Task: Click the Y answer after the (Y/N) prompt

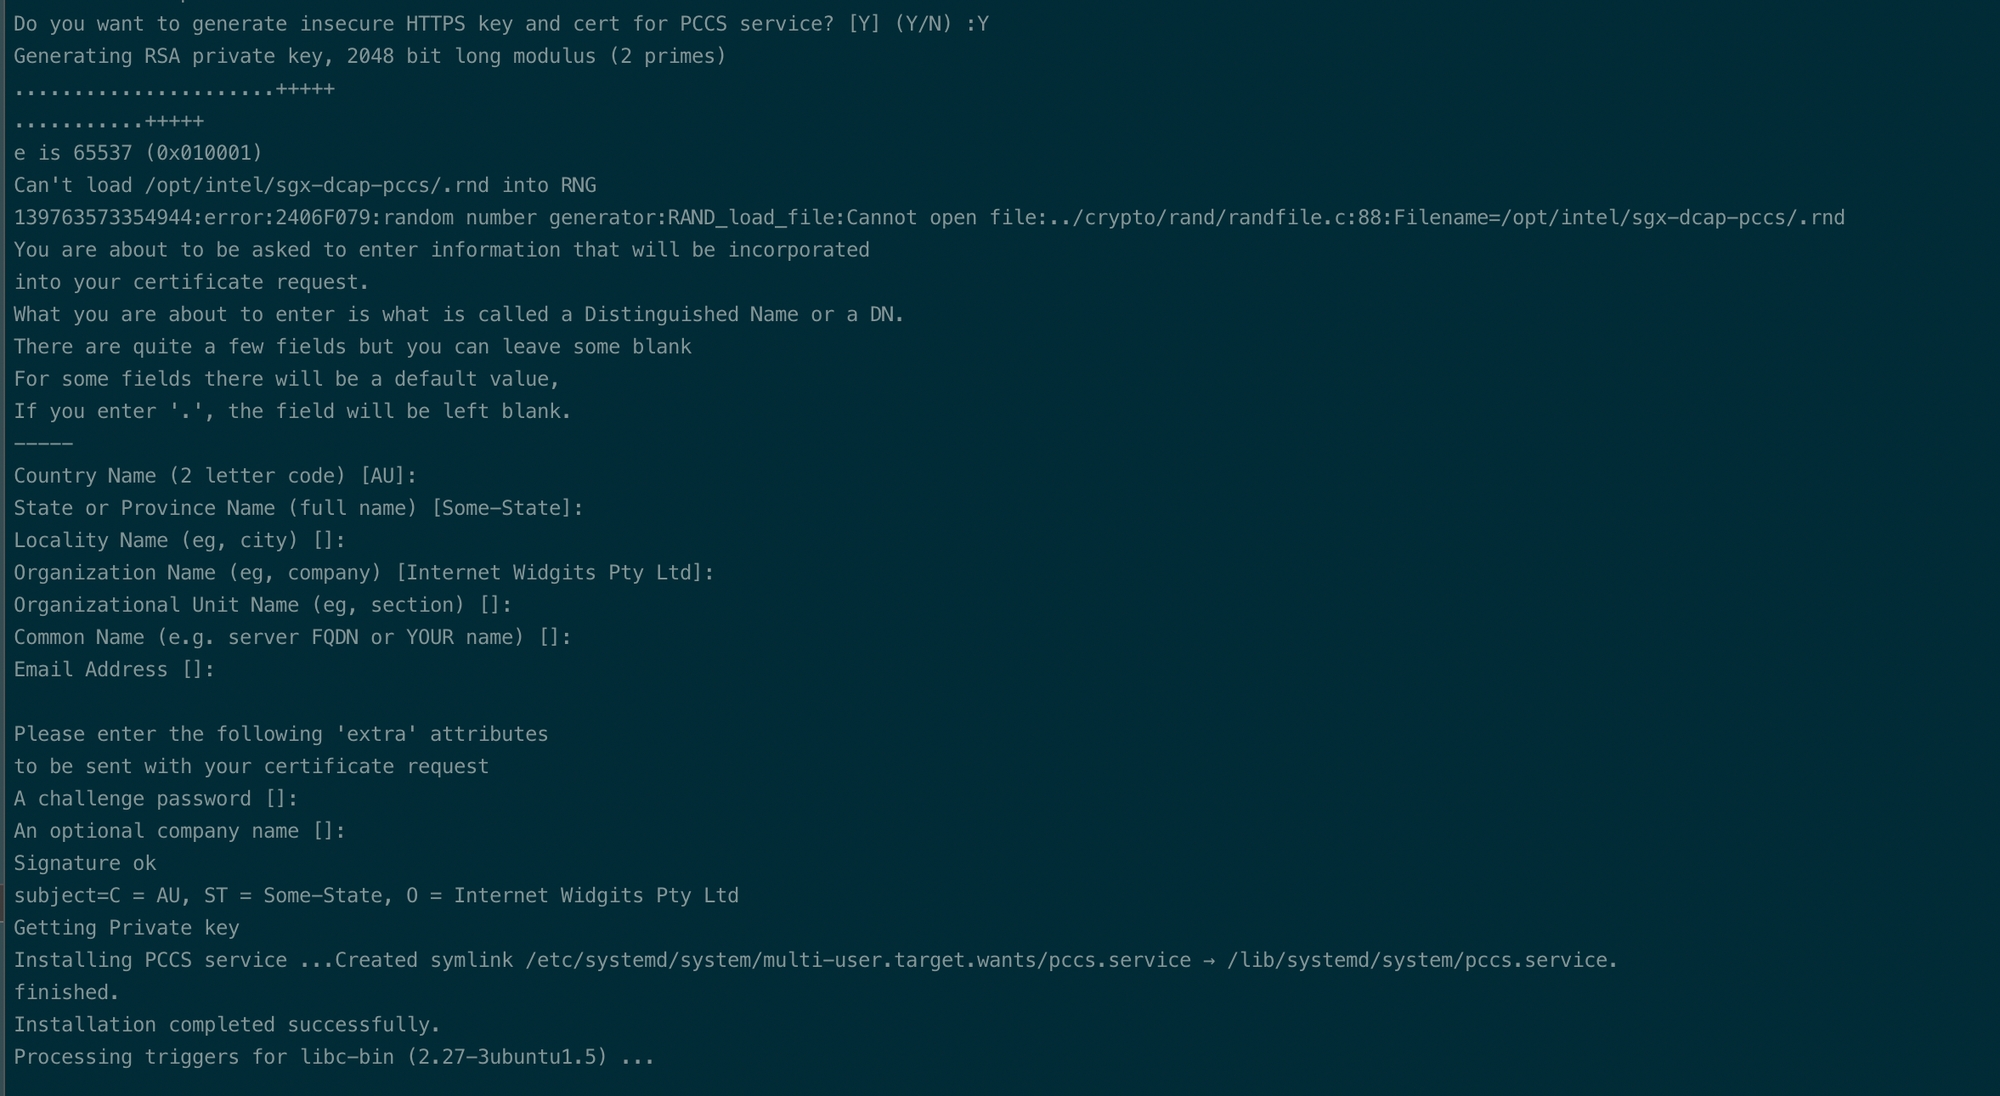Action: point(982,24)
